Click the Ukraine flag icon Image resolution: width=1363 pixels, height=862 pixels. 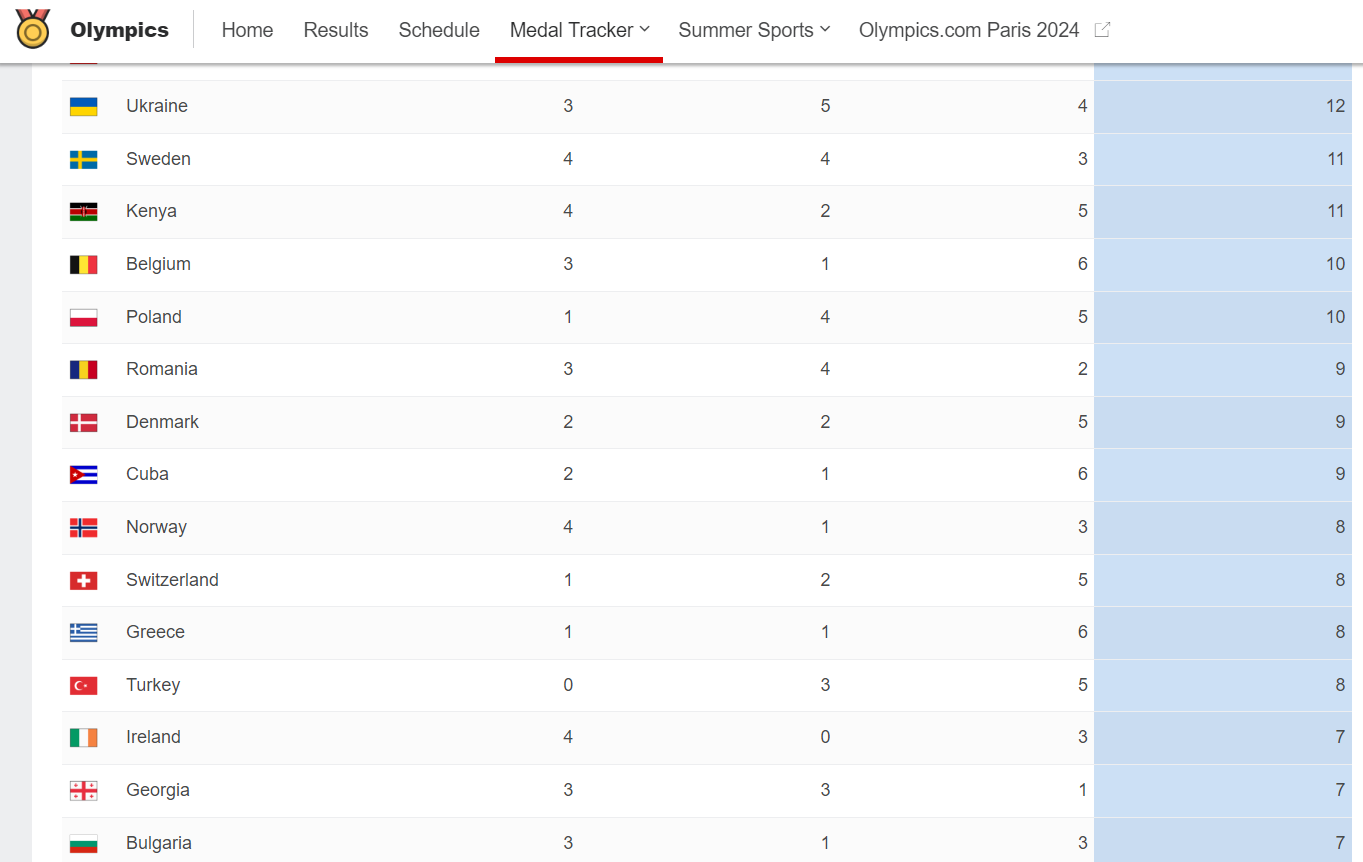coord(83,106)
